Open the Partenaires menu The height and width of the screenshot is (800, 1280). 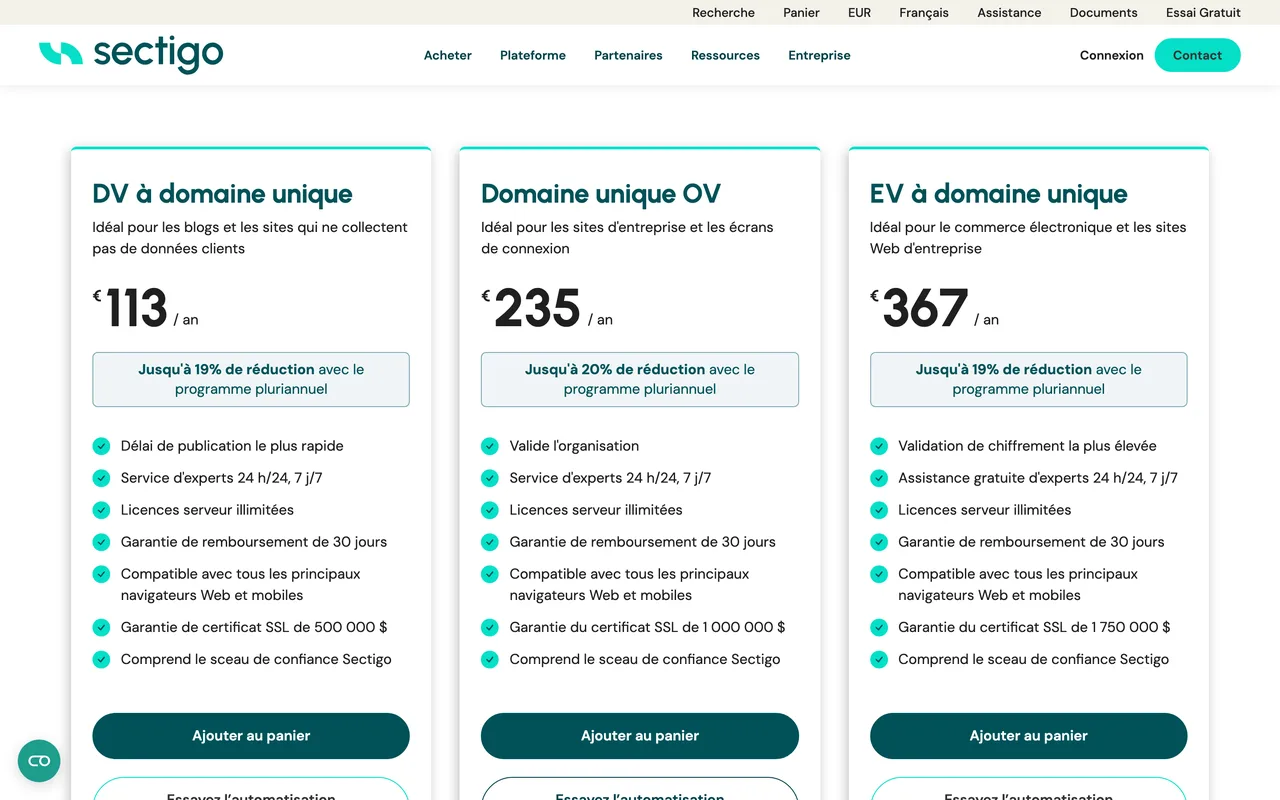click(x=628, y=55)
